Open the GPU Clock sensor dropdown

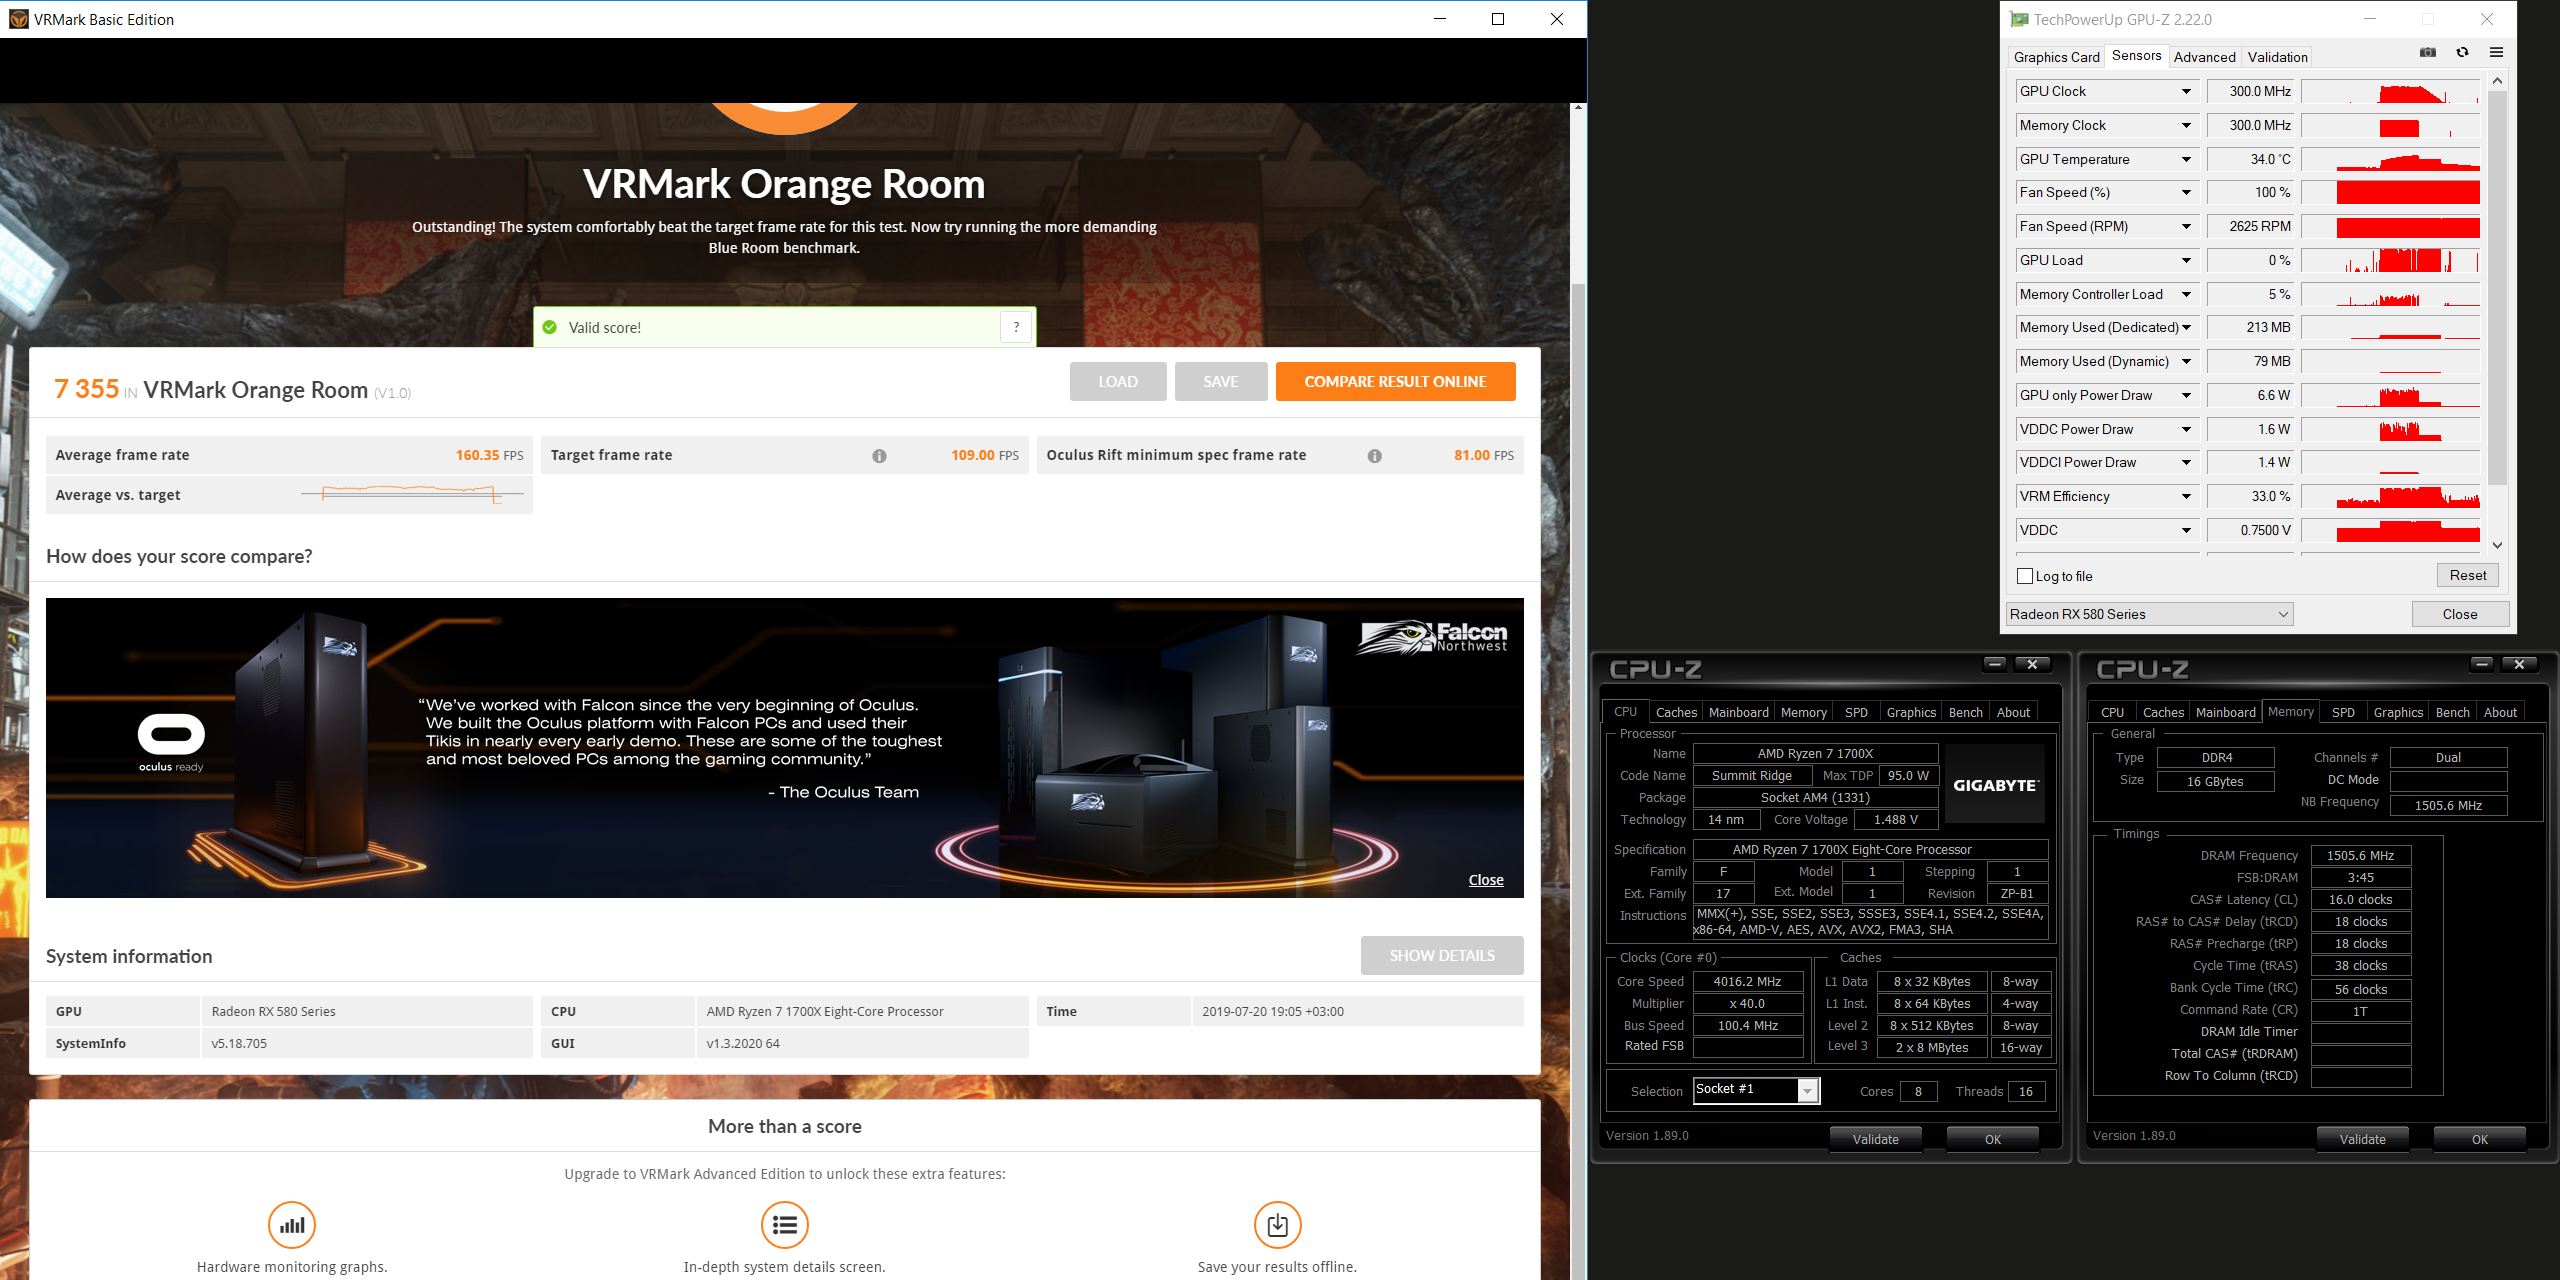pos(2186,92)
